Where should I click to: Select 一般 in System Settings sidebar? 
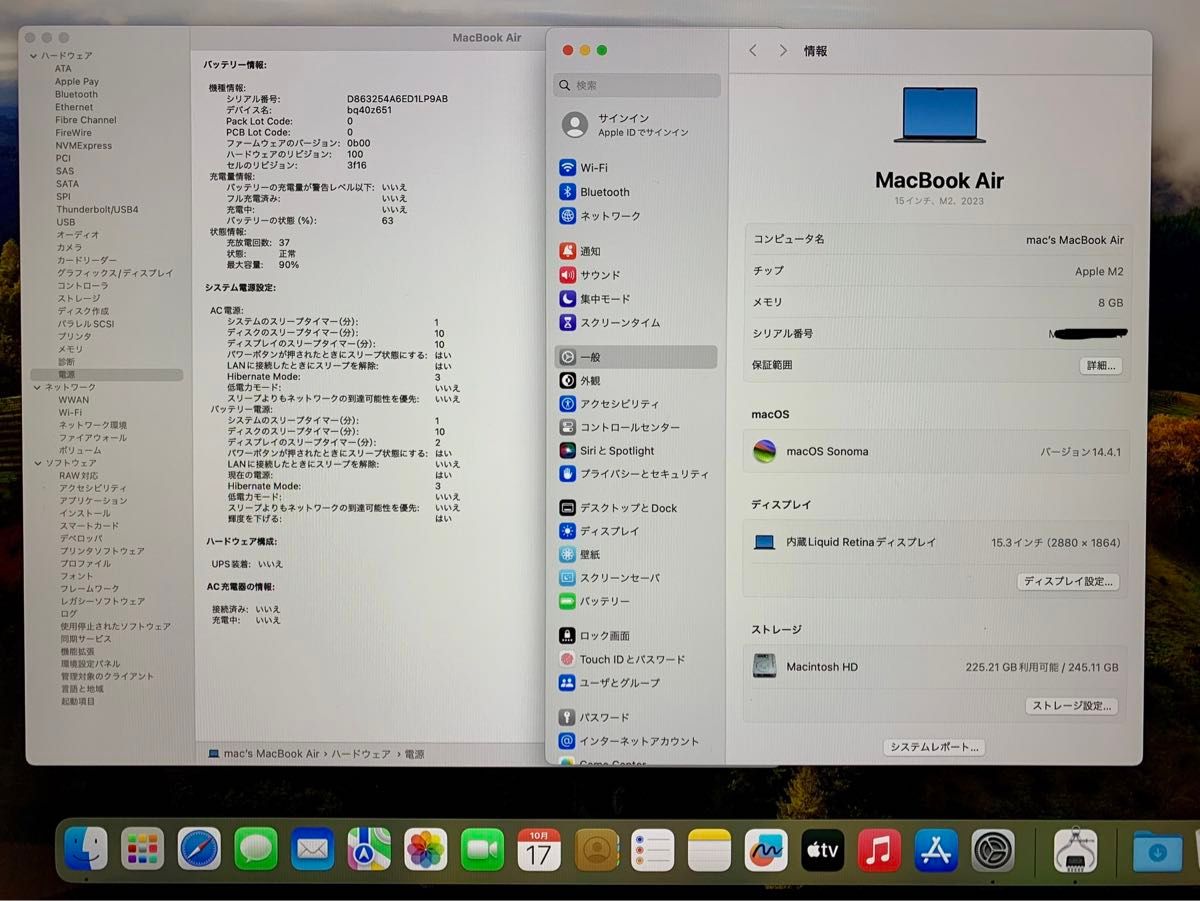click(636, 357)
